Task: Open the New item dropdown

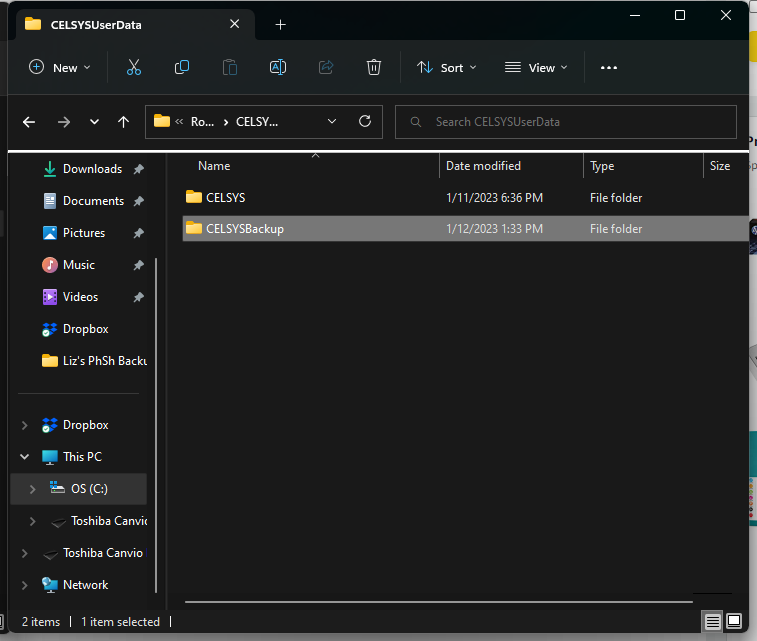Action: (x=60, y=67)
